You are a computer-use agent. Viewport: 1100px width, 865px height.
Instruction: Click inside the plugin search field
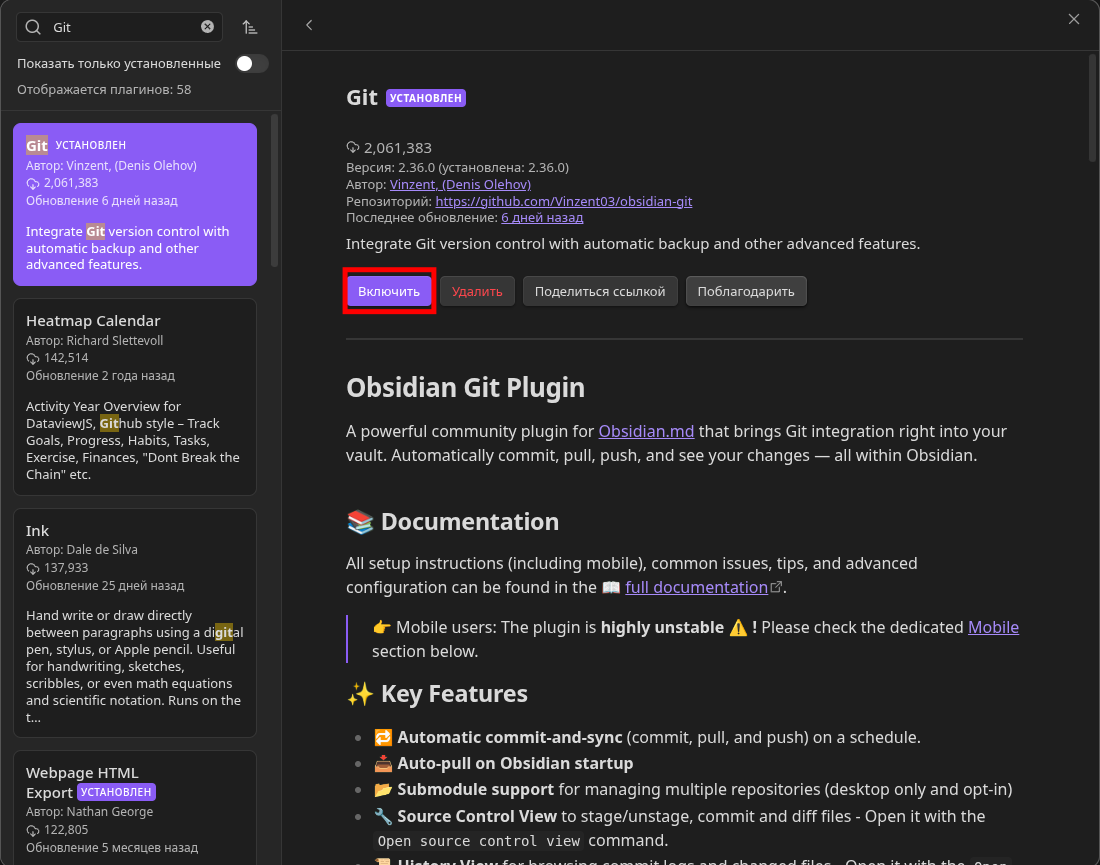(120, 27)
